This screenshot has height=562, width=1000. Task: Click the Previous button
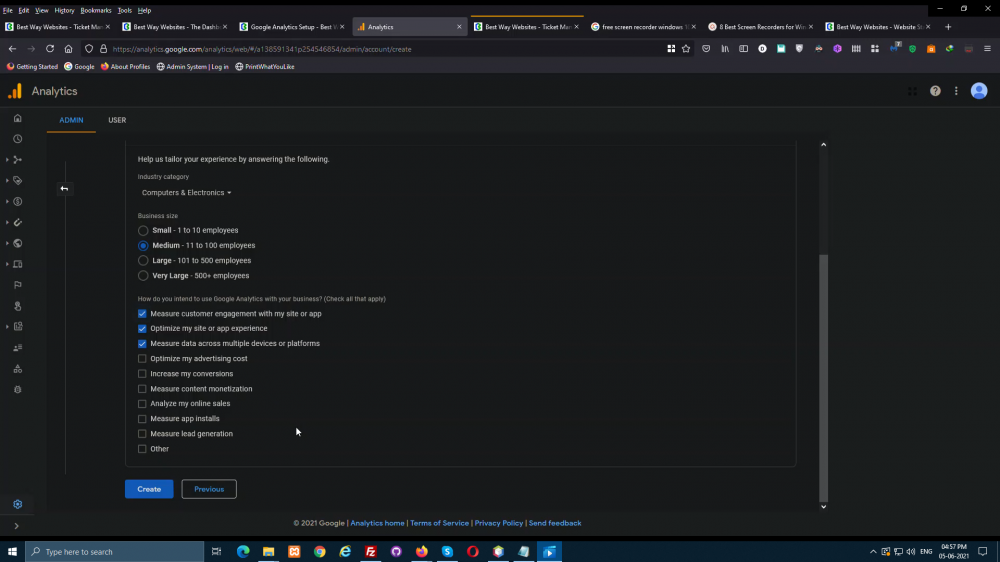click(x=209, y=489)
